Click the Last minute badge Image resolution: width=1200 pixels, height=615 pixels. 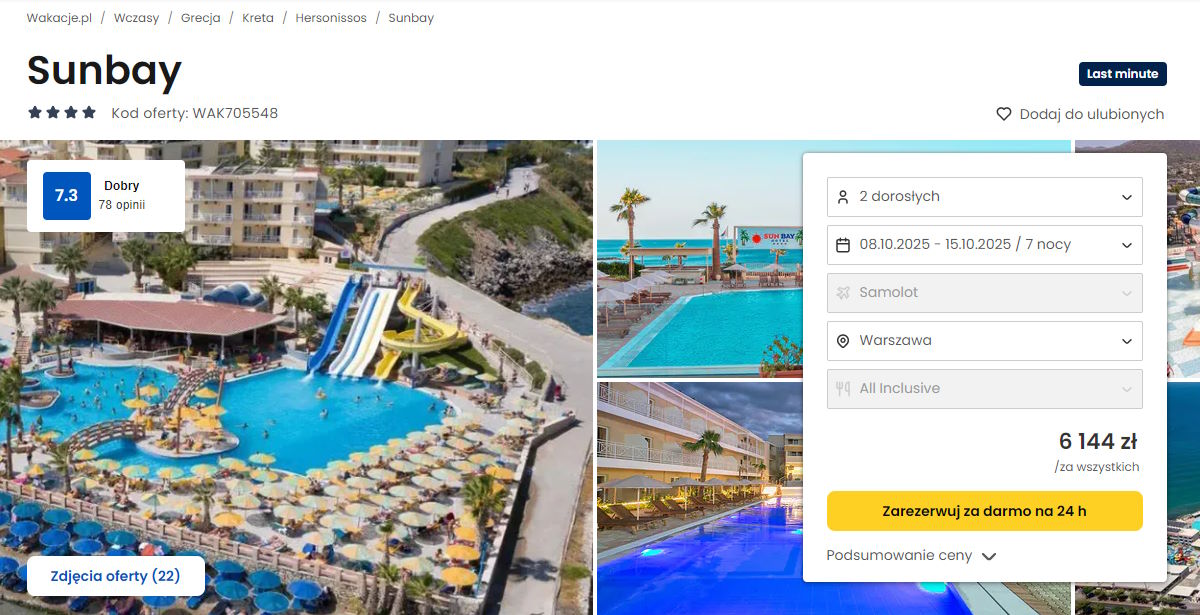[1123, 74]
